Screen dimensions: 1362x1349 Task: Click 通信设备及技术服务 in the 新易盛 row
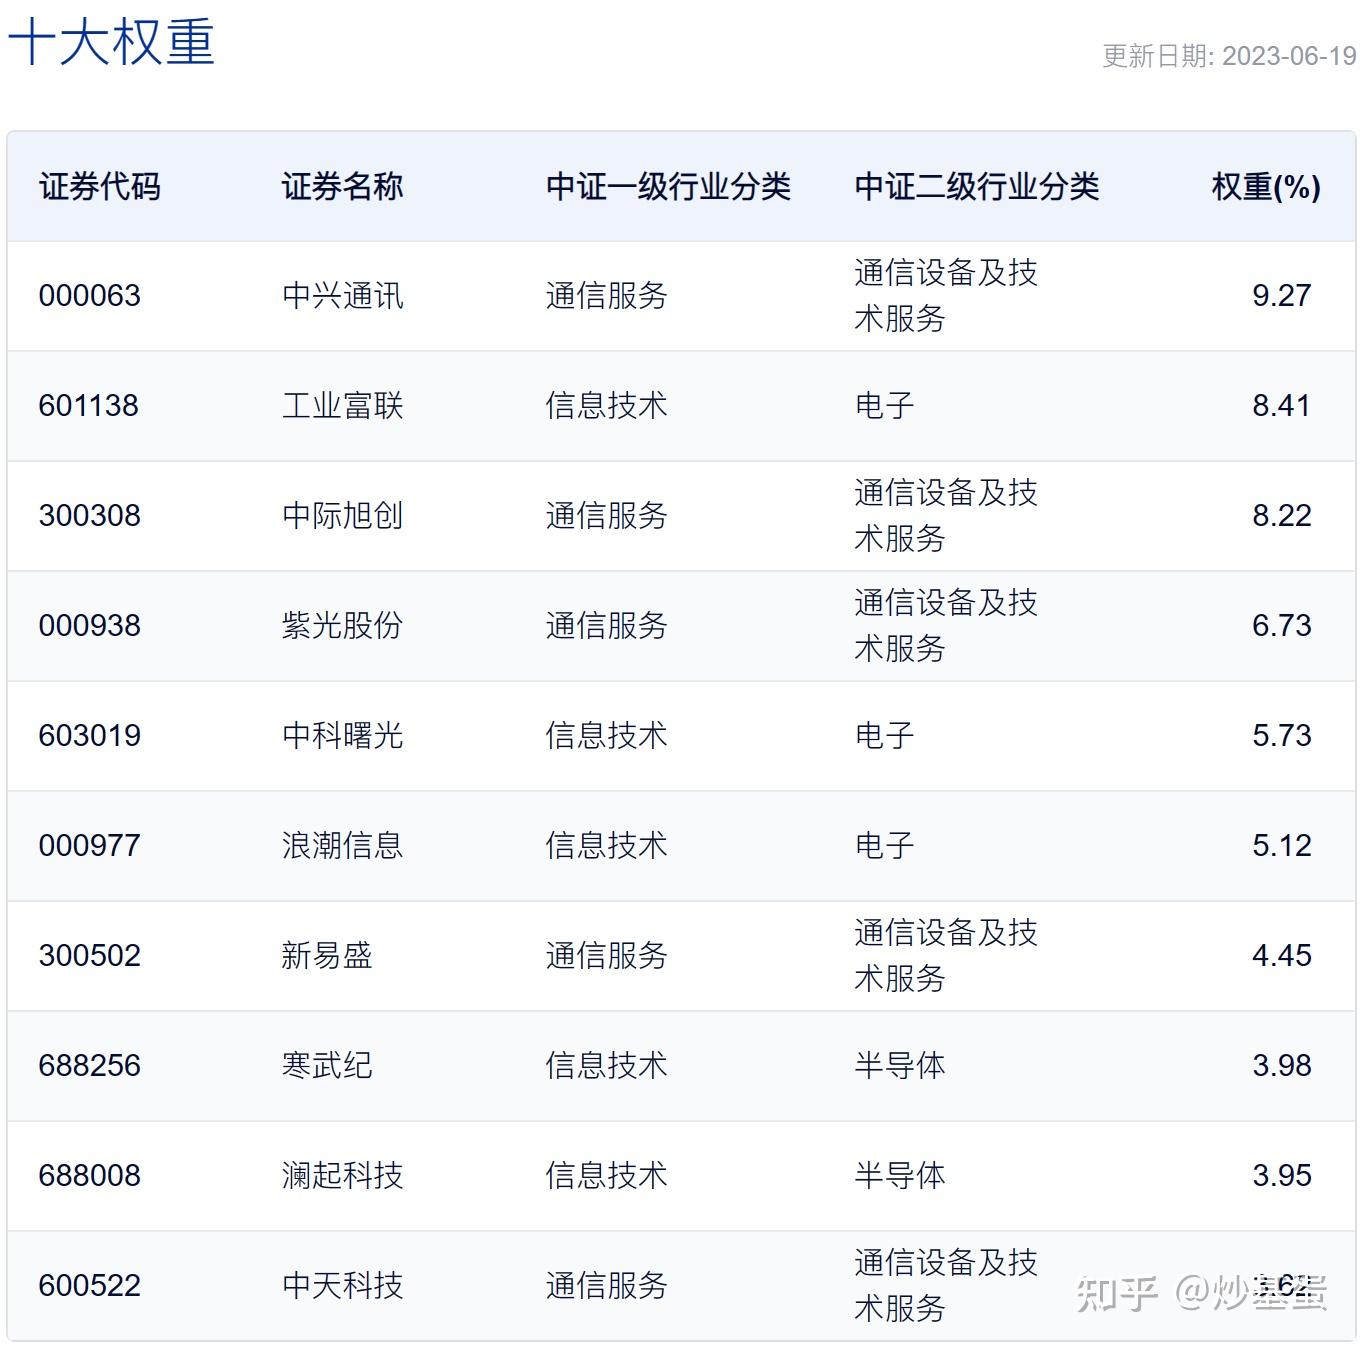[946, 956]
